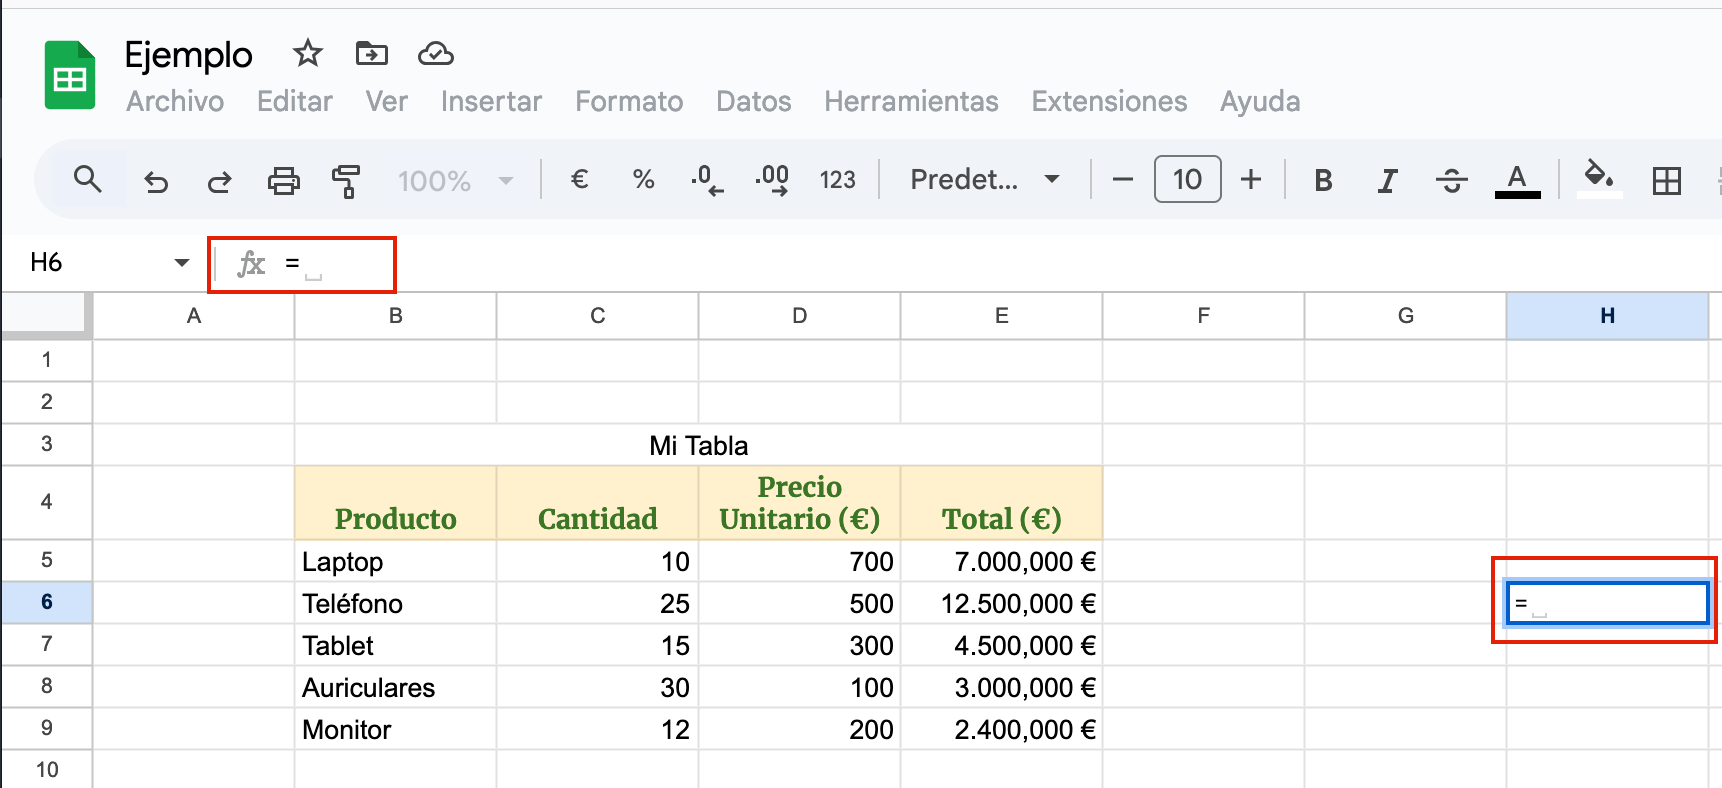Click the active H6 editing cell
Image resolution: width=1722 pixels, height=788 pixels.
click(x=1608, y=603)
